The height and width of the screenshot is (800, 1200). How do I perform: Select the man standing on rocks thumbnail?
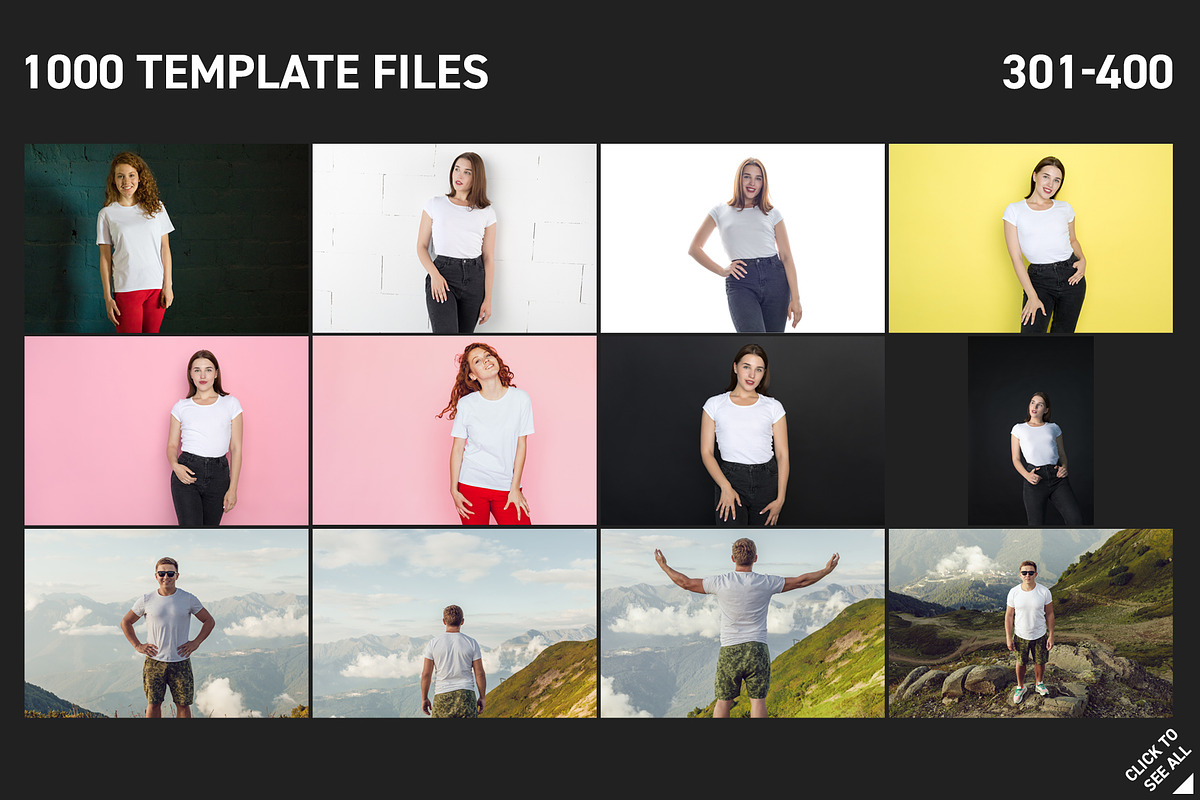pos(1031,624)
